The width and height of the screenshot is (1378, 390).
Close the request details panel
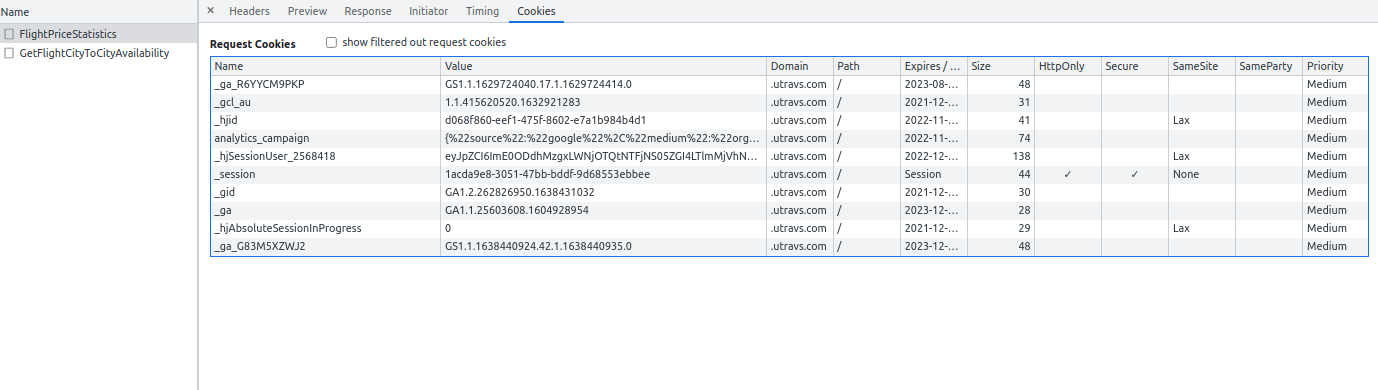point(210,11)
